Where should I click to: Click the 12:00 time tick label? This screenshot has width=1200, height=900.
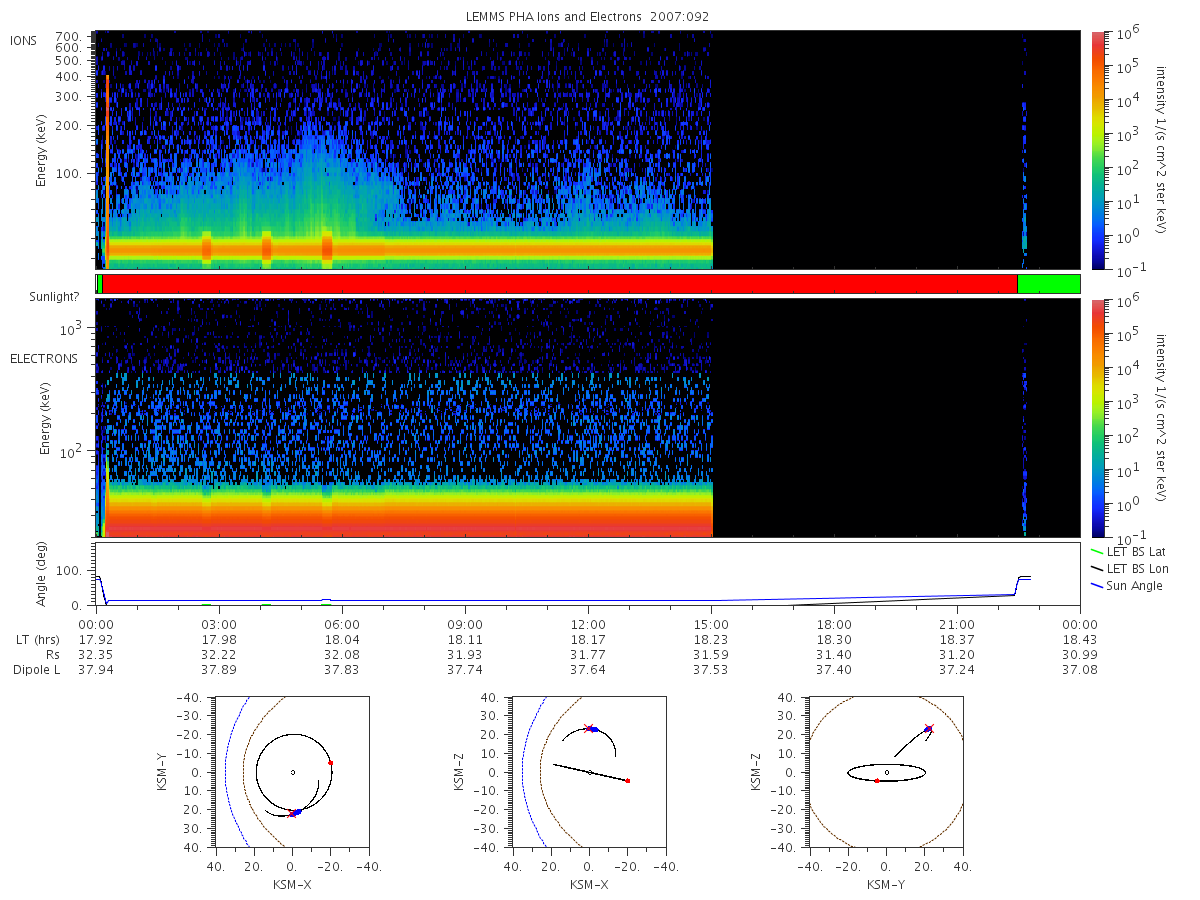coord(588,624)
